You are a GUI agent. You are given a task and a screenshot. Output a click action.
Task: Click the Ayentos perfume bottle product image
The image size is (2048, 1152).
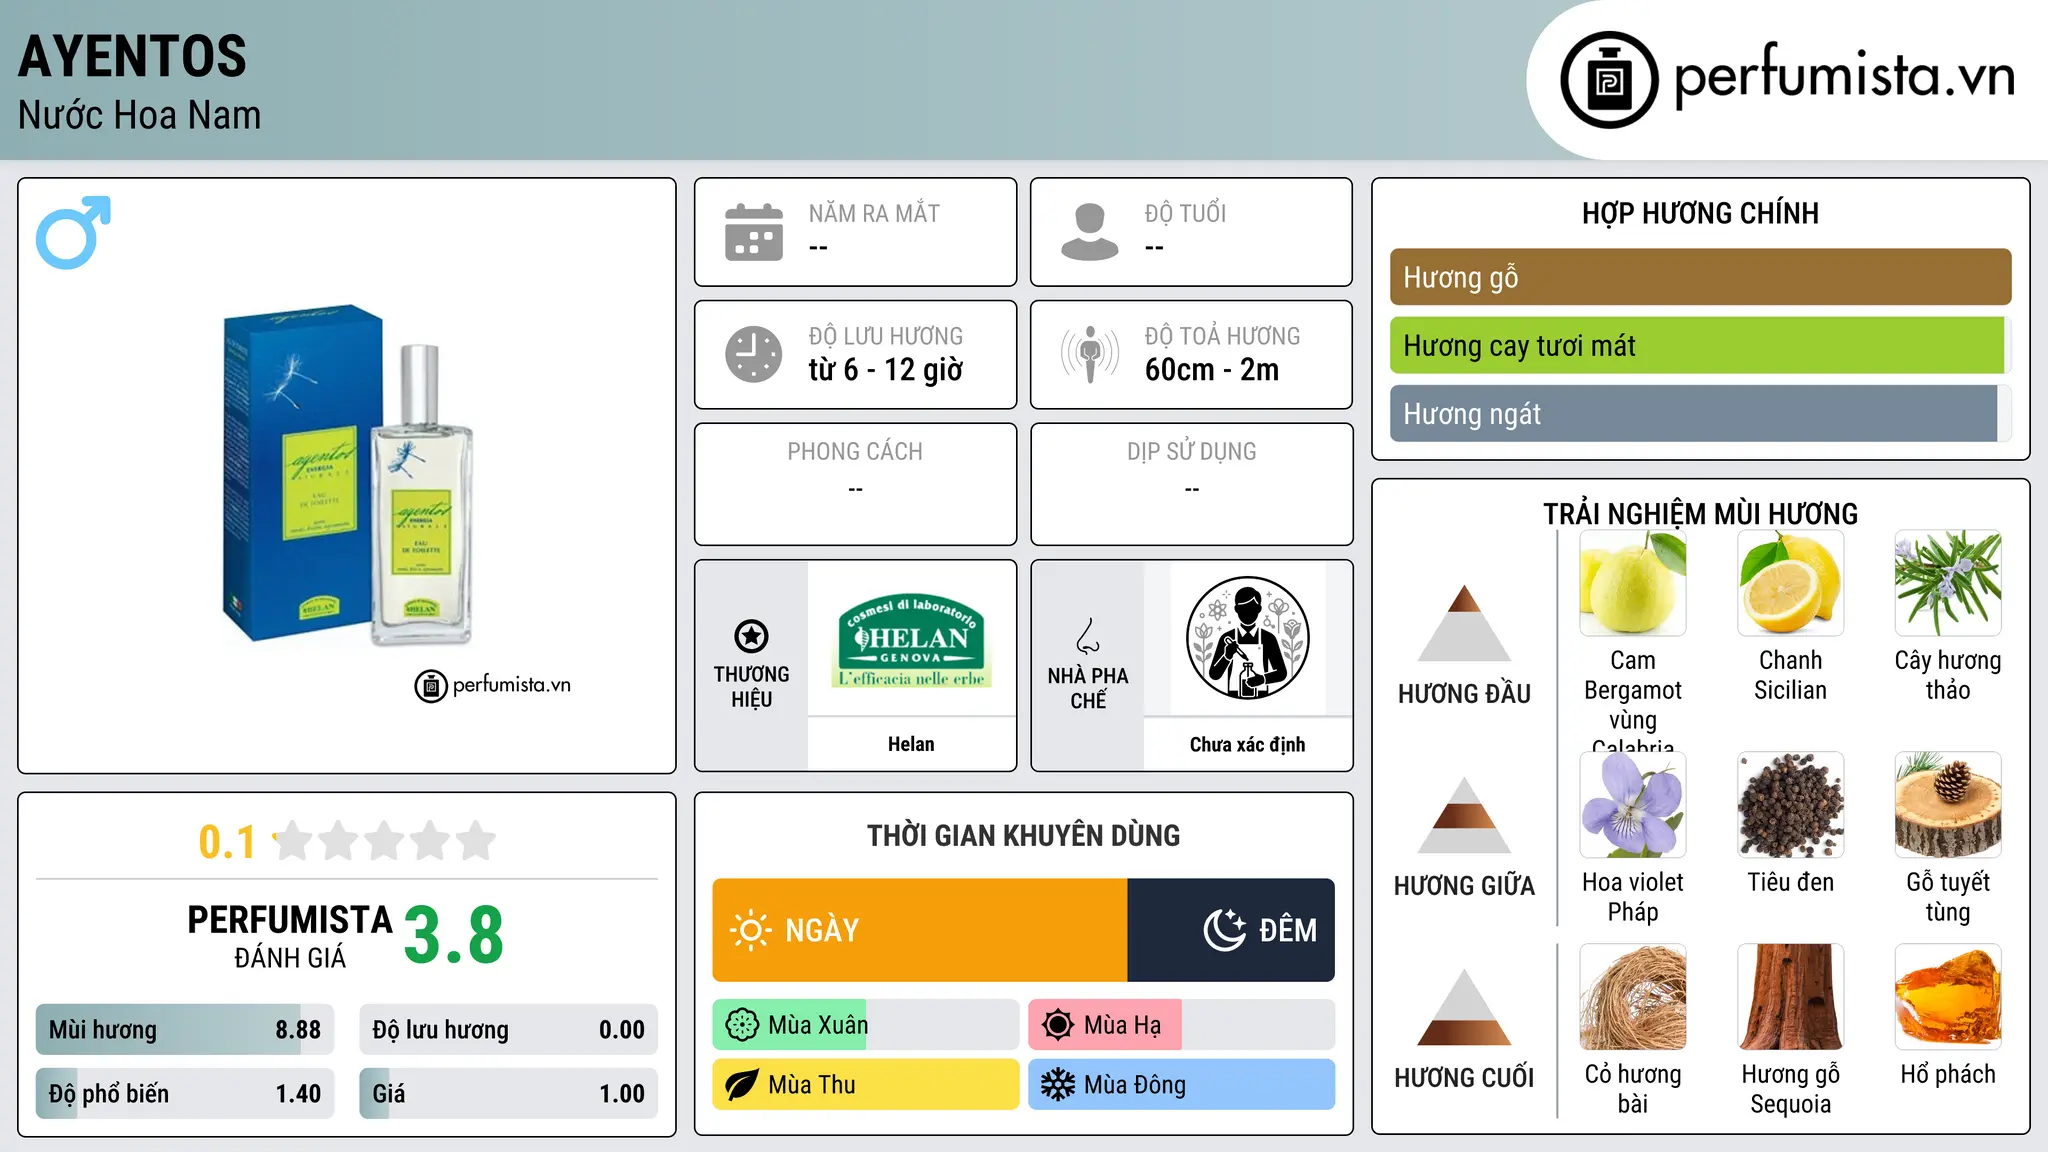(x=347, y=476)
